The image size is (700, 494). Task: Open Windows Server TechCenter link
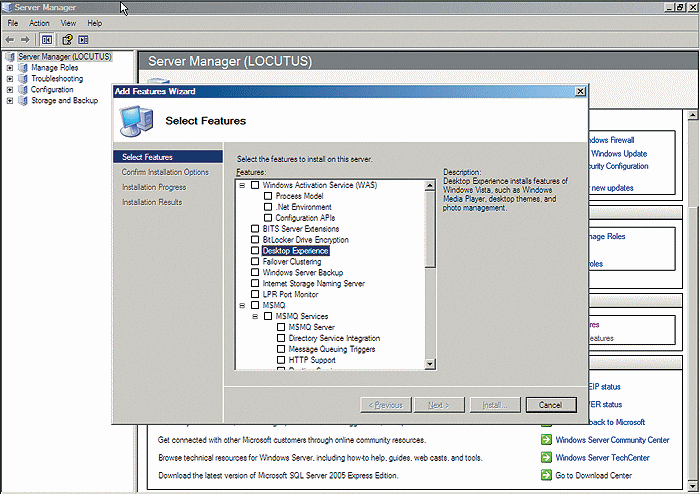[x=603, y=457]
